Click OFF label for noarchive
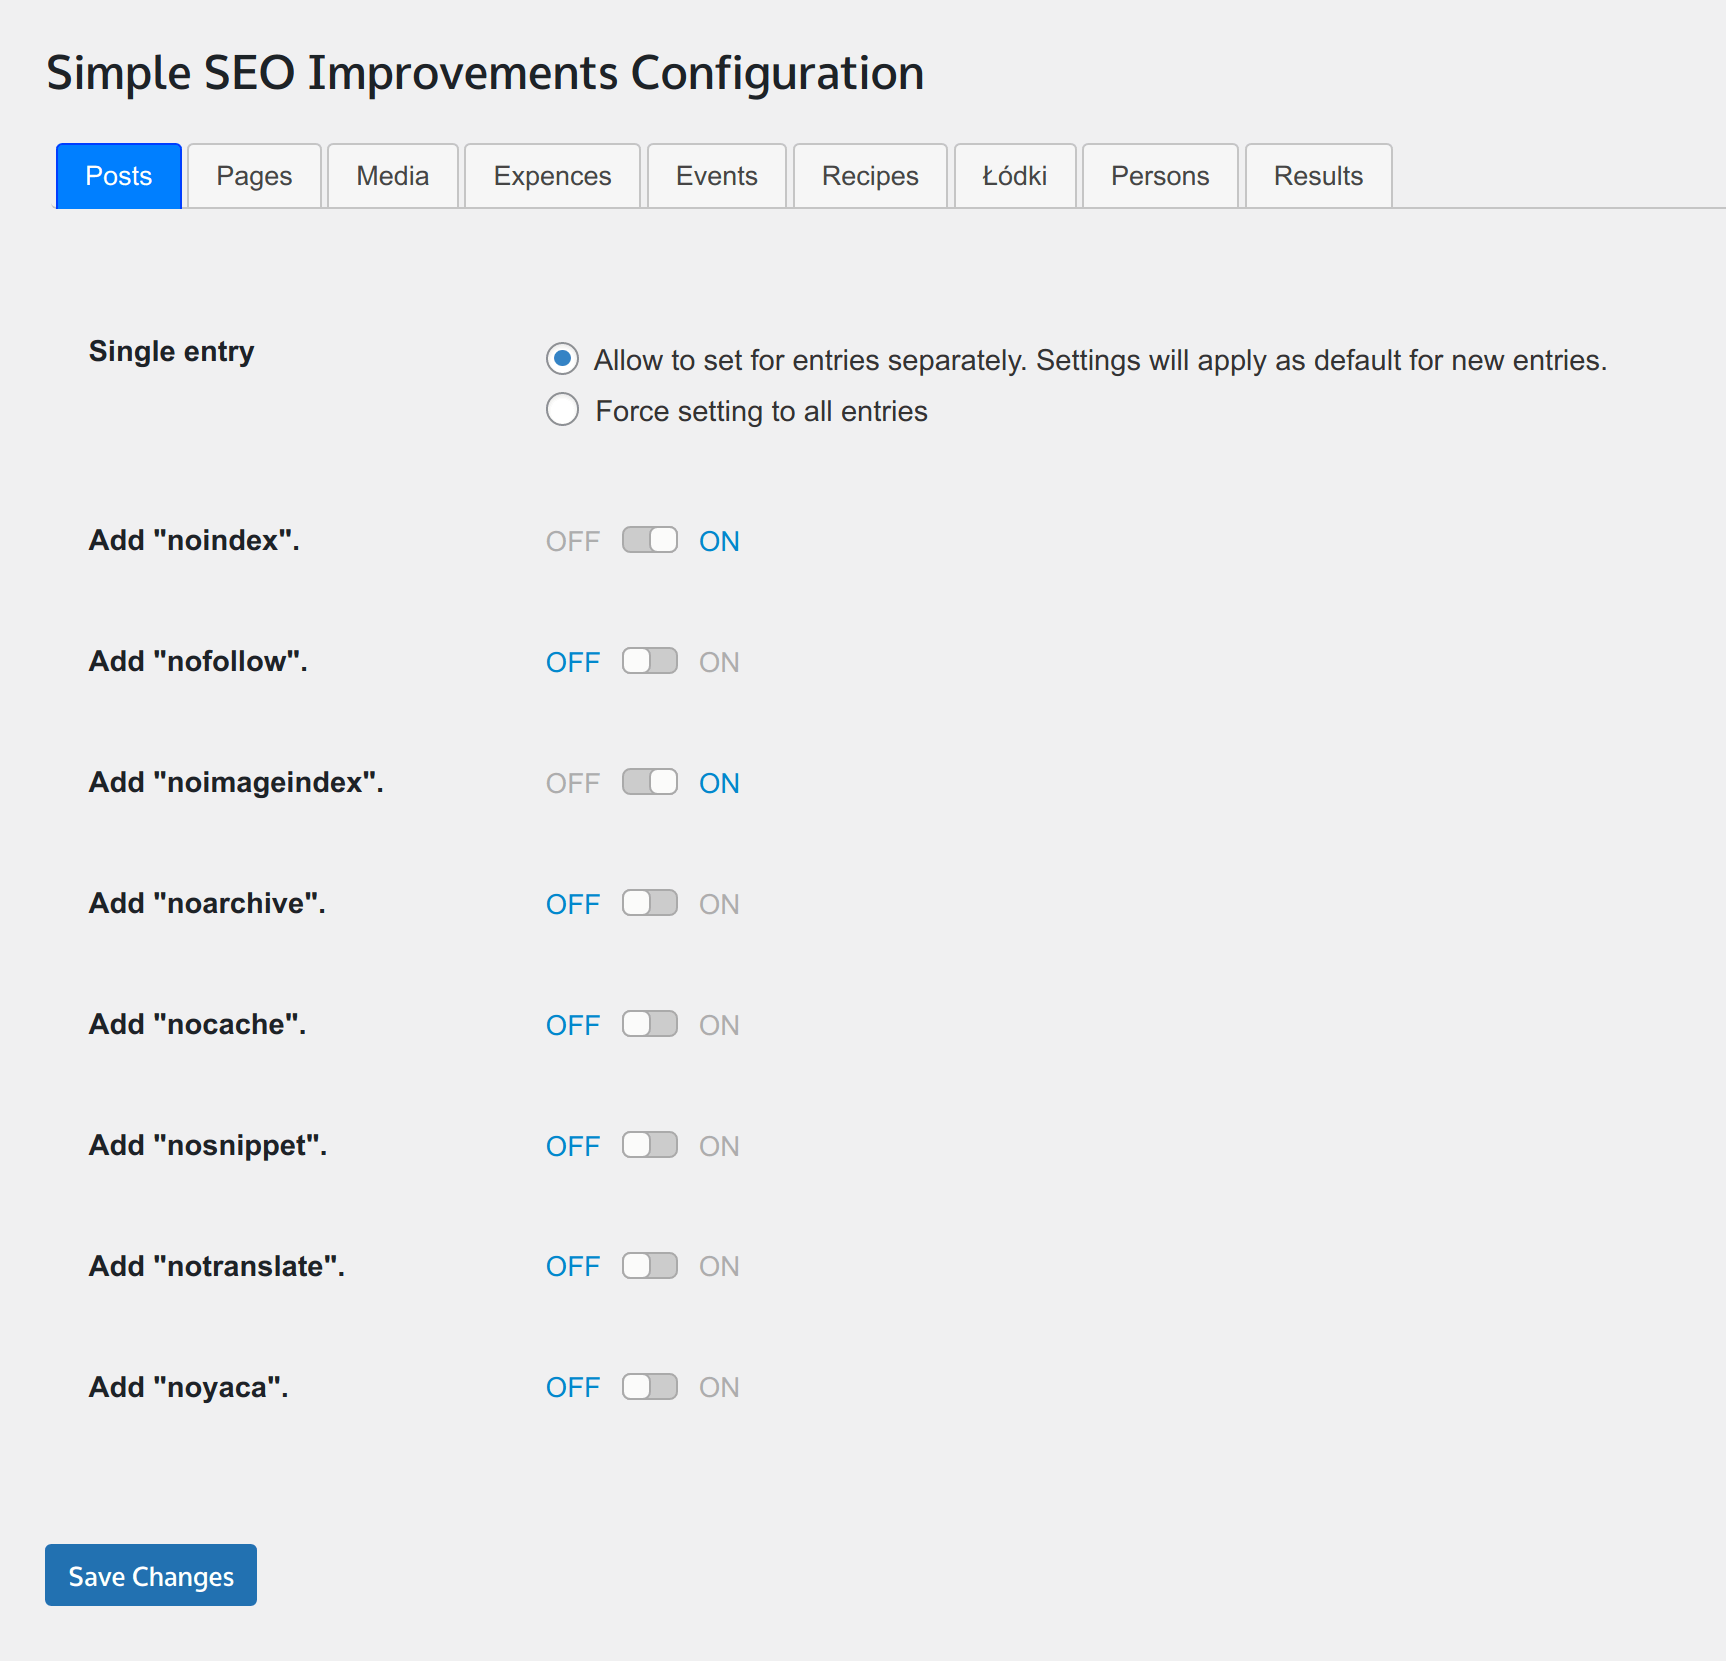Image resolution: width=1726 pixels, height=1661 pixels. [x=573, y=904]
